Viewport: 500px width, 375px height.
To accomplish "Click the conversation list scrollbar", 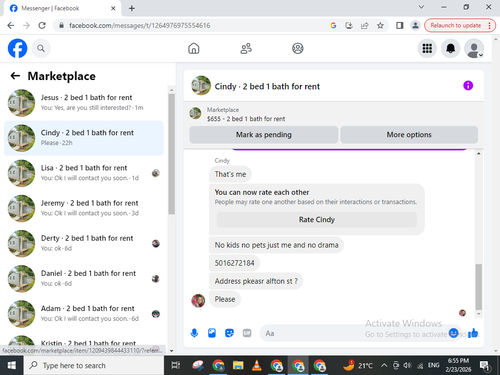I will click(171, 154).
